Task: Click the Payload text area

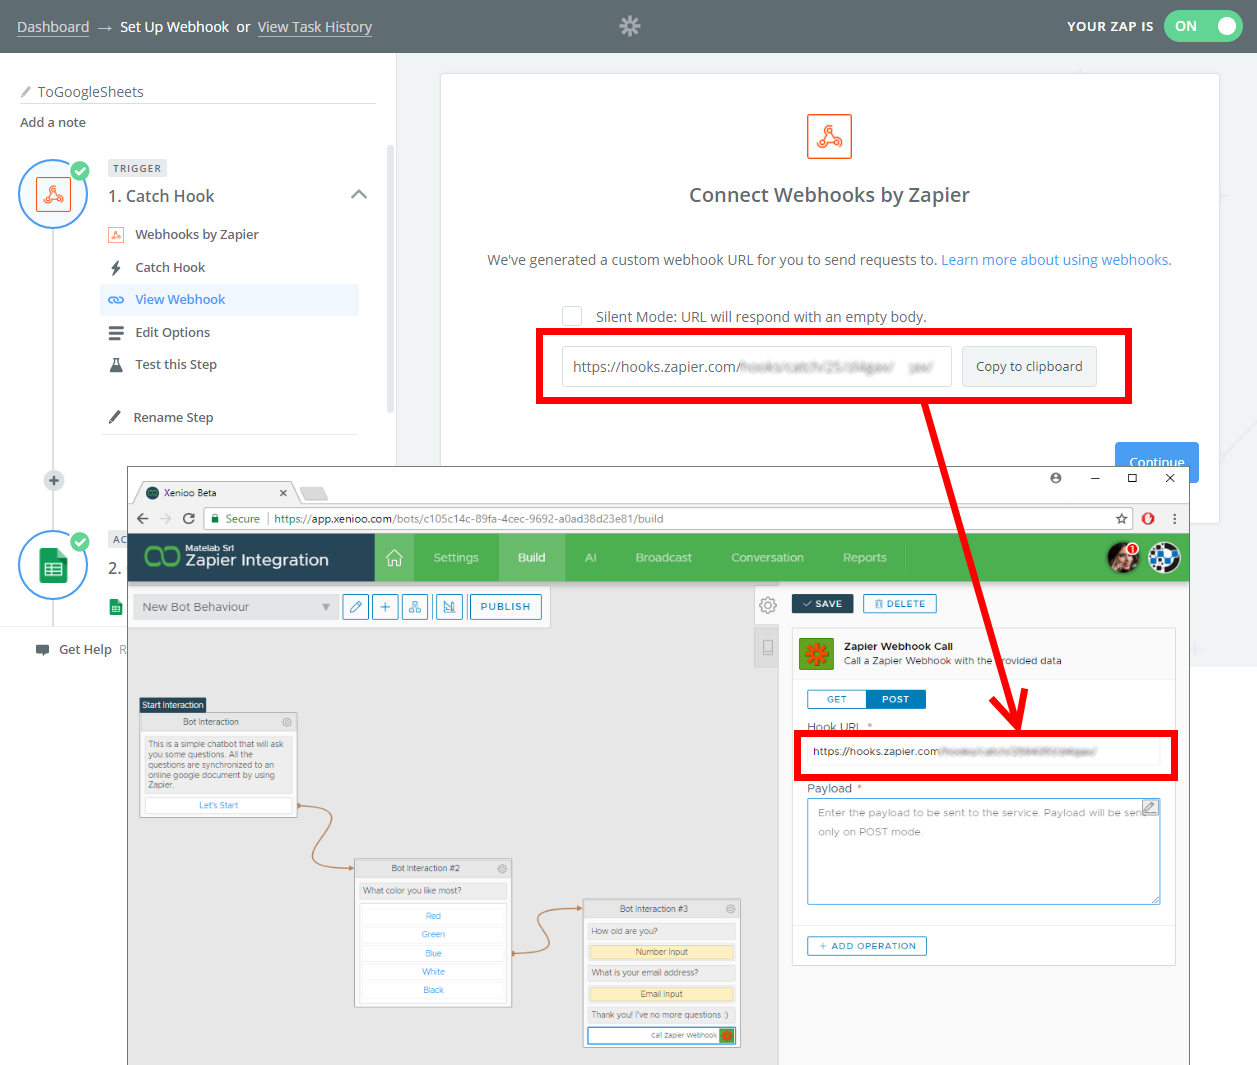Action: click(983, 852)
